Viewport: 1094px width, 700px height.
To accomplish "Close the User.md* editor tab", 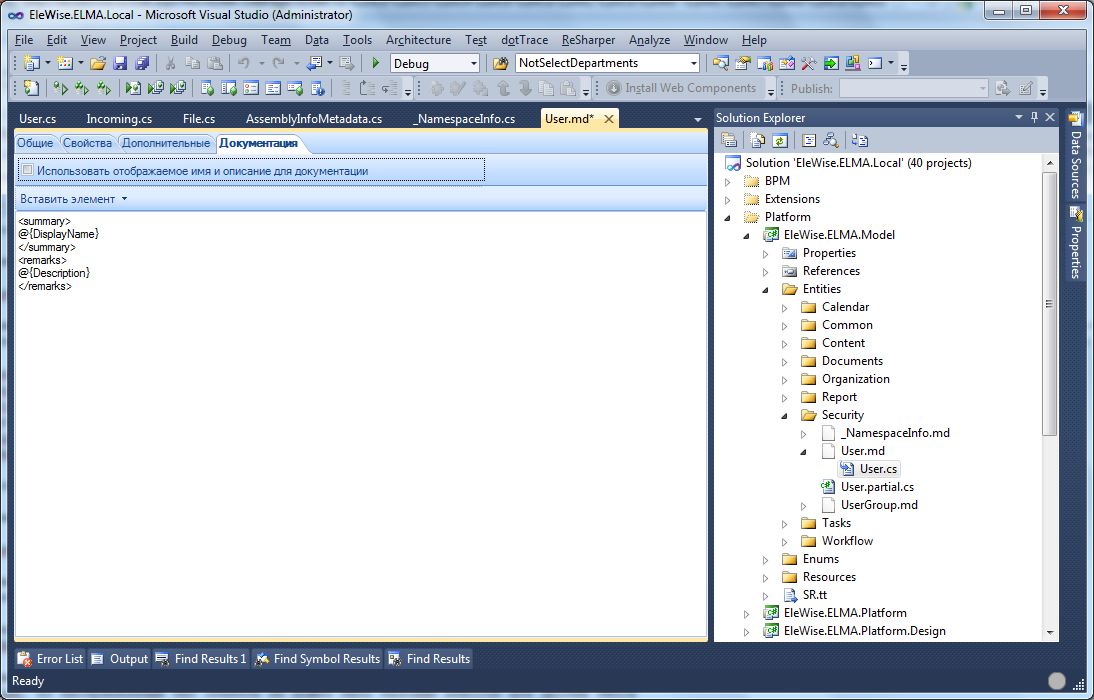I will 608,119.
